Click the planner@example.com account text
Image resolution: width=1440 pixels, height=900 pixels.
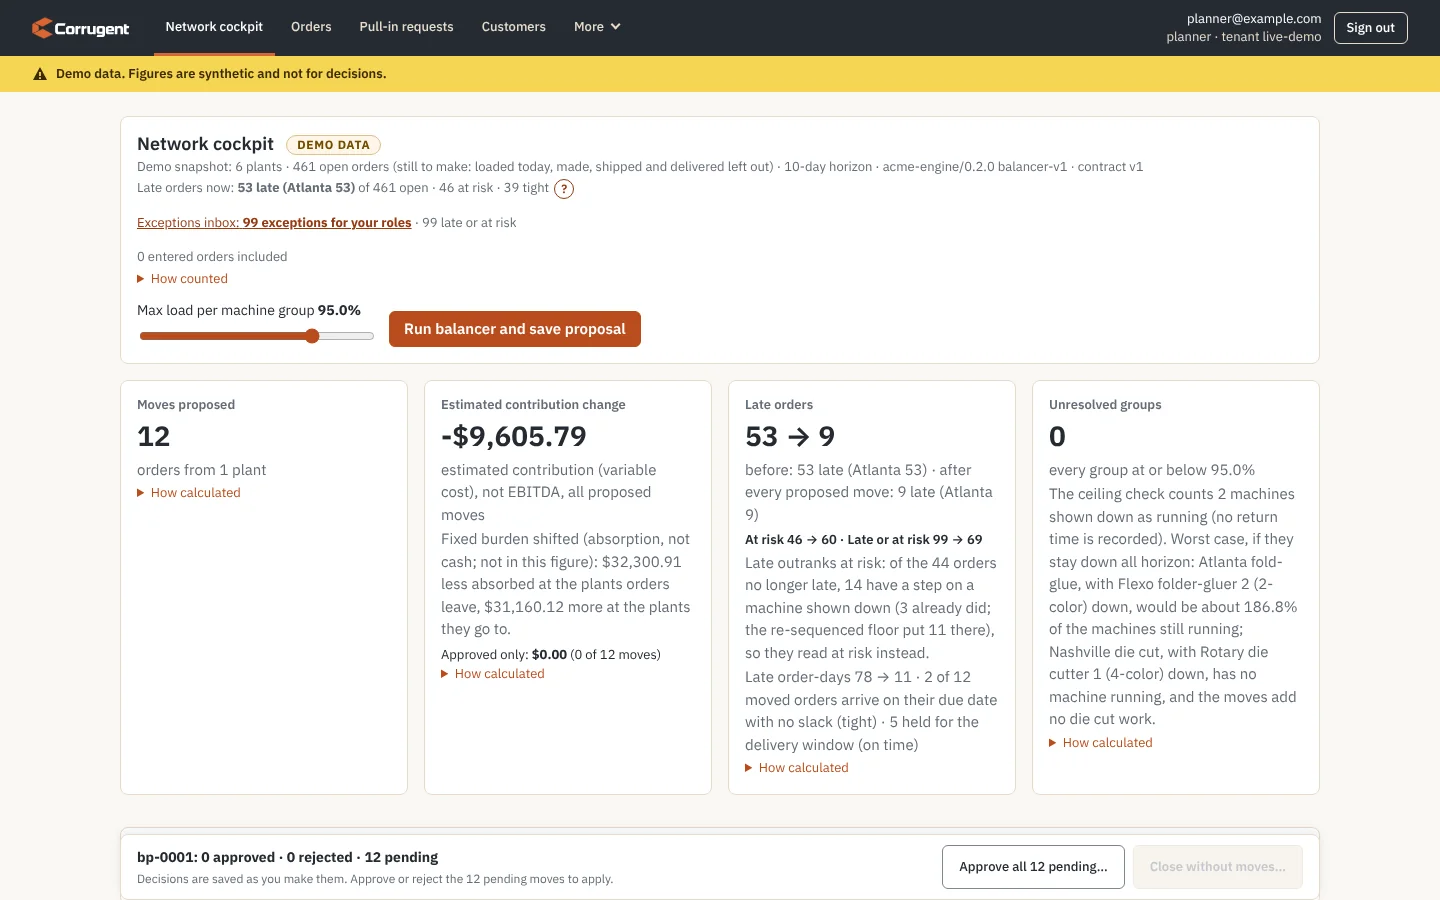(x=1254, y=19)
